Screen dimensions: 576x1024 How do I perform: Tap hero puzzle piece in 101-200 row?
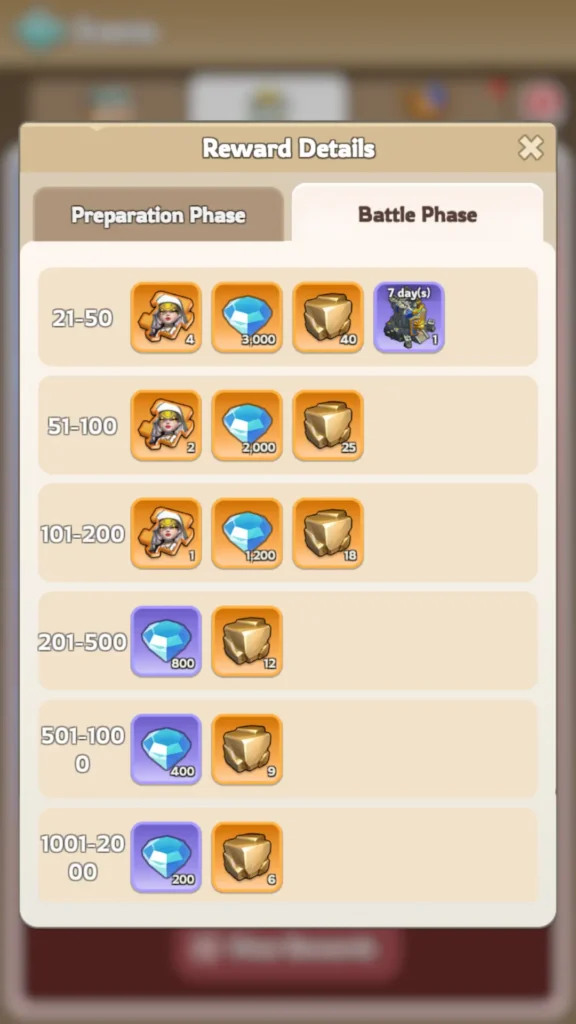point(166,534)
